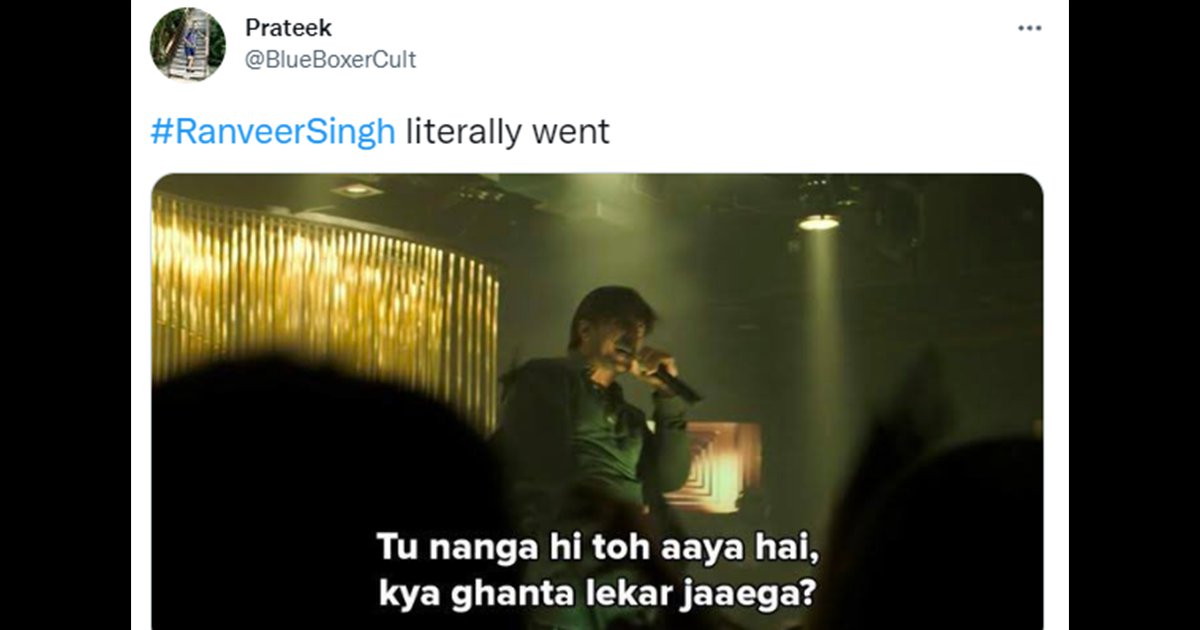Open the three-dot more options menu
This screenshot has height=630, width=1200.
click(1029, 28)
